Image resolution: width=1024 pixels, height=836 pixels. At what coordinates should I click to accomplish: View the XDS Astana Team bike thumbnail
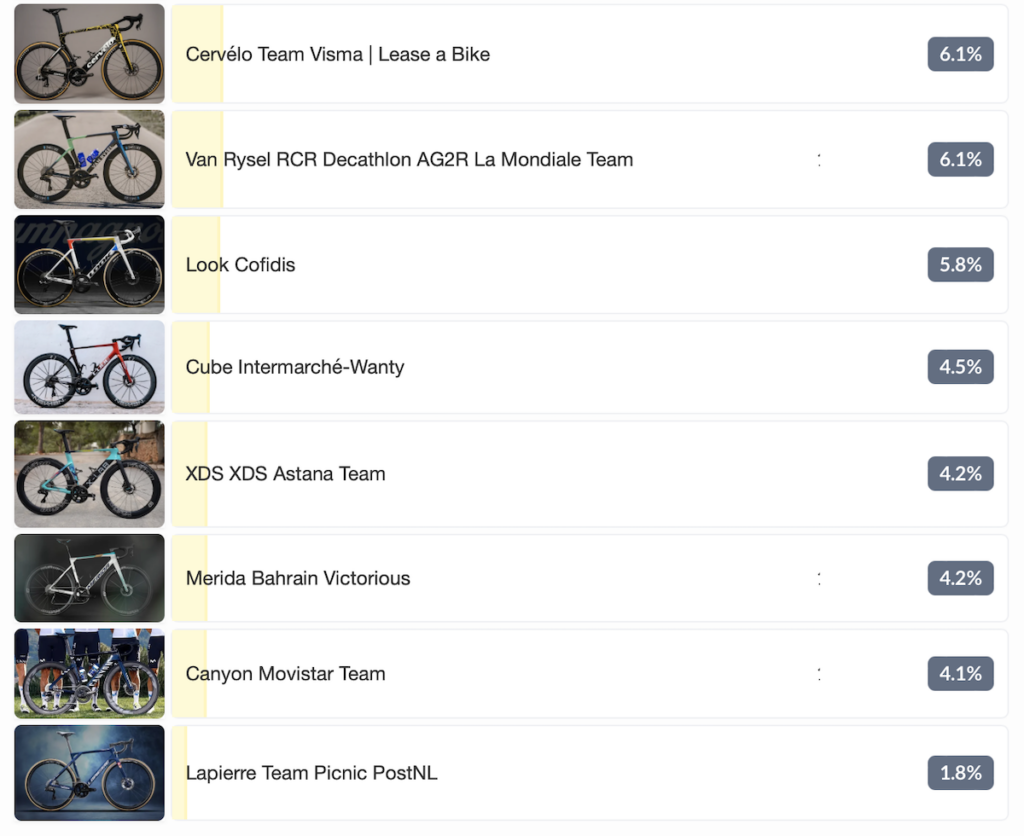89,474
